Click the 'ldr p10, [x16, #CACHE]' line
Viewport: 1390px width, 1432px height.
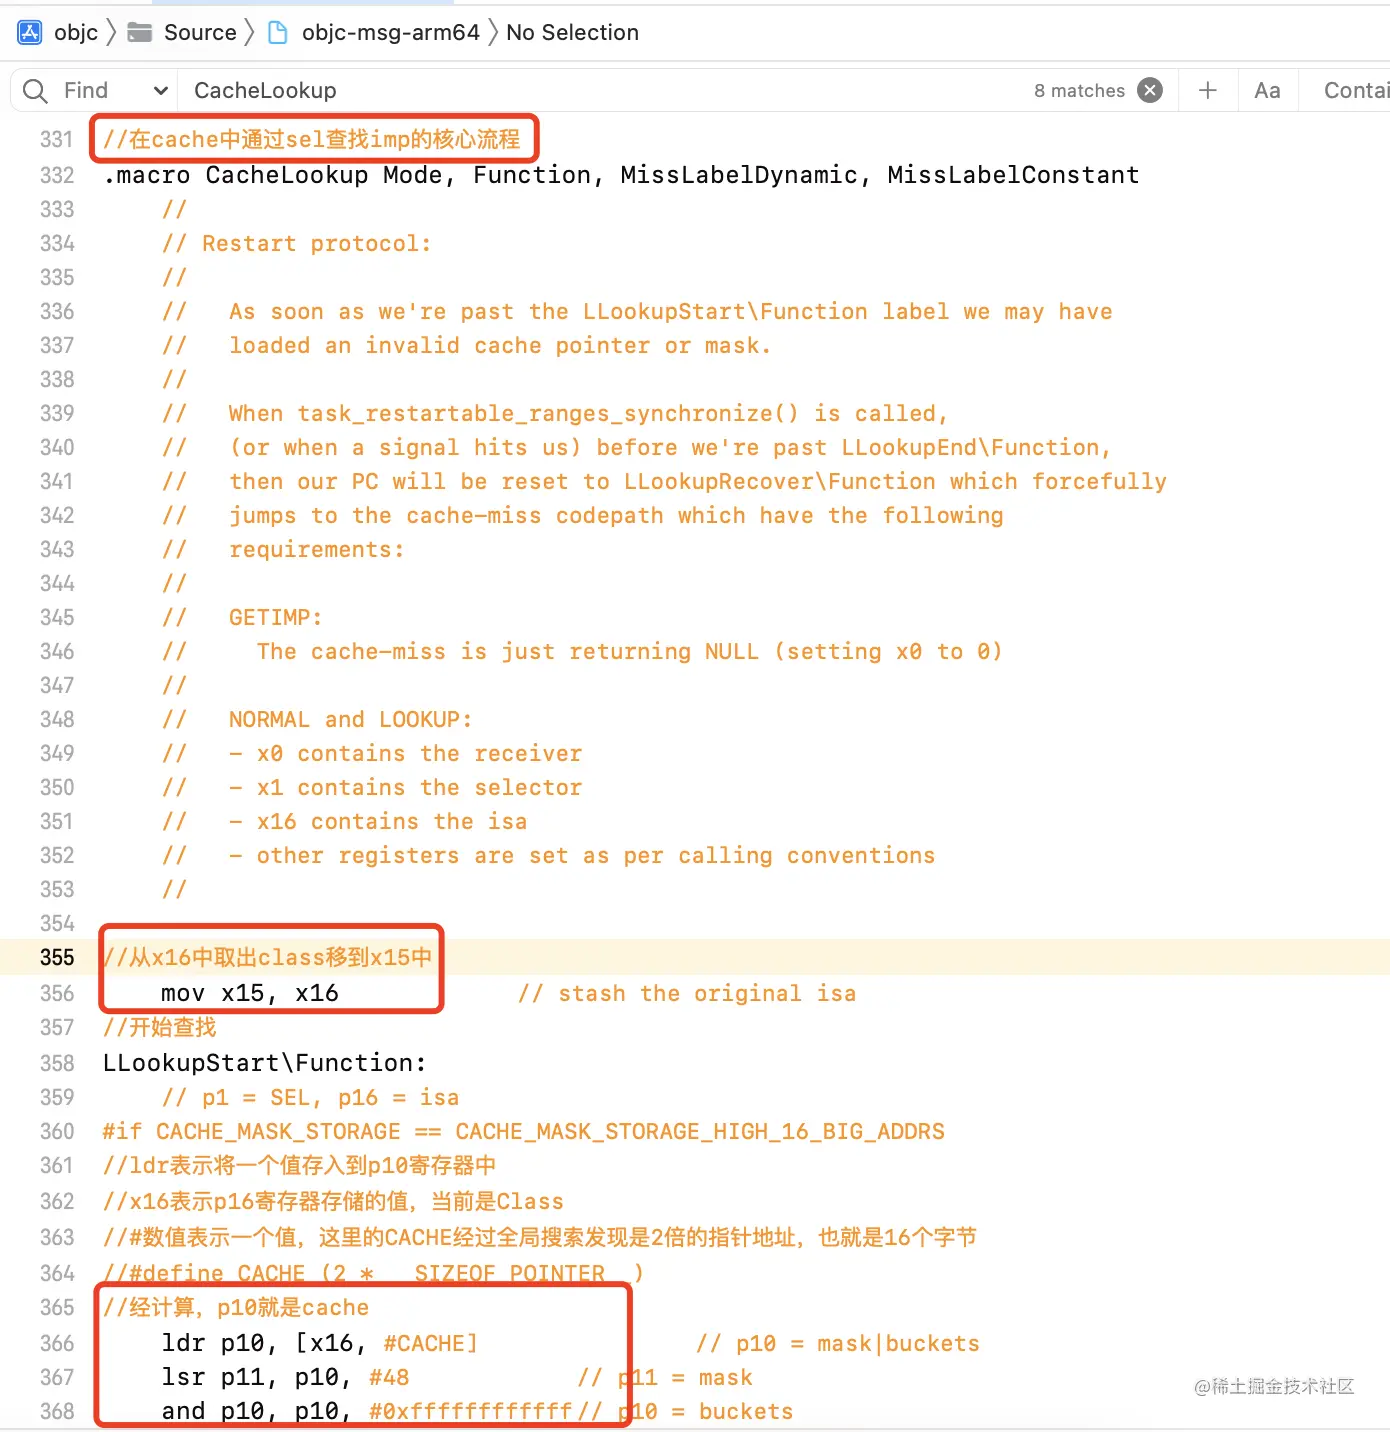tap(320, 1343)
